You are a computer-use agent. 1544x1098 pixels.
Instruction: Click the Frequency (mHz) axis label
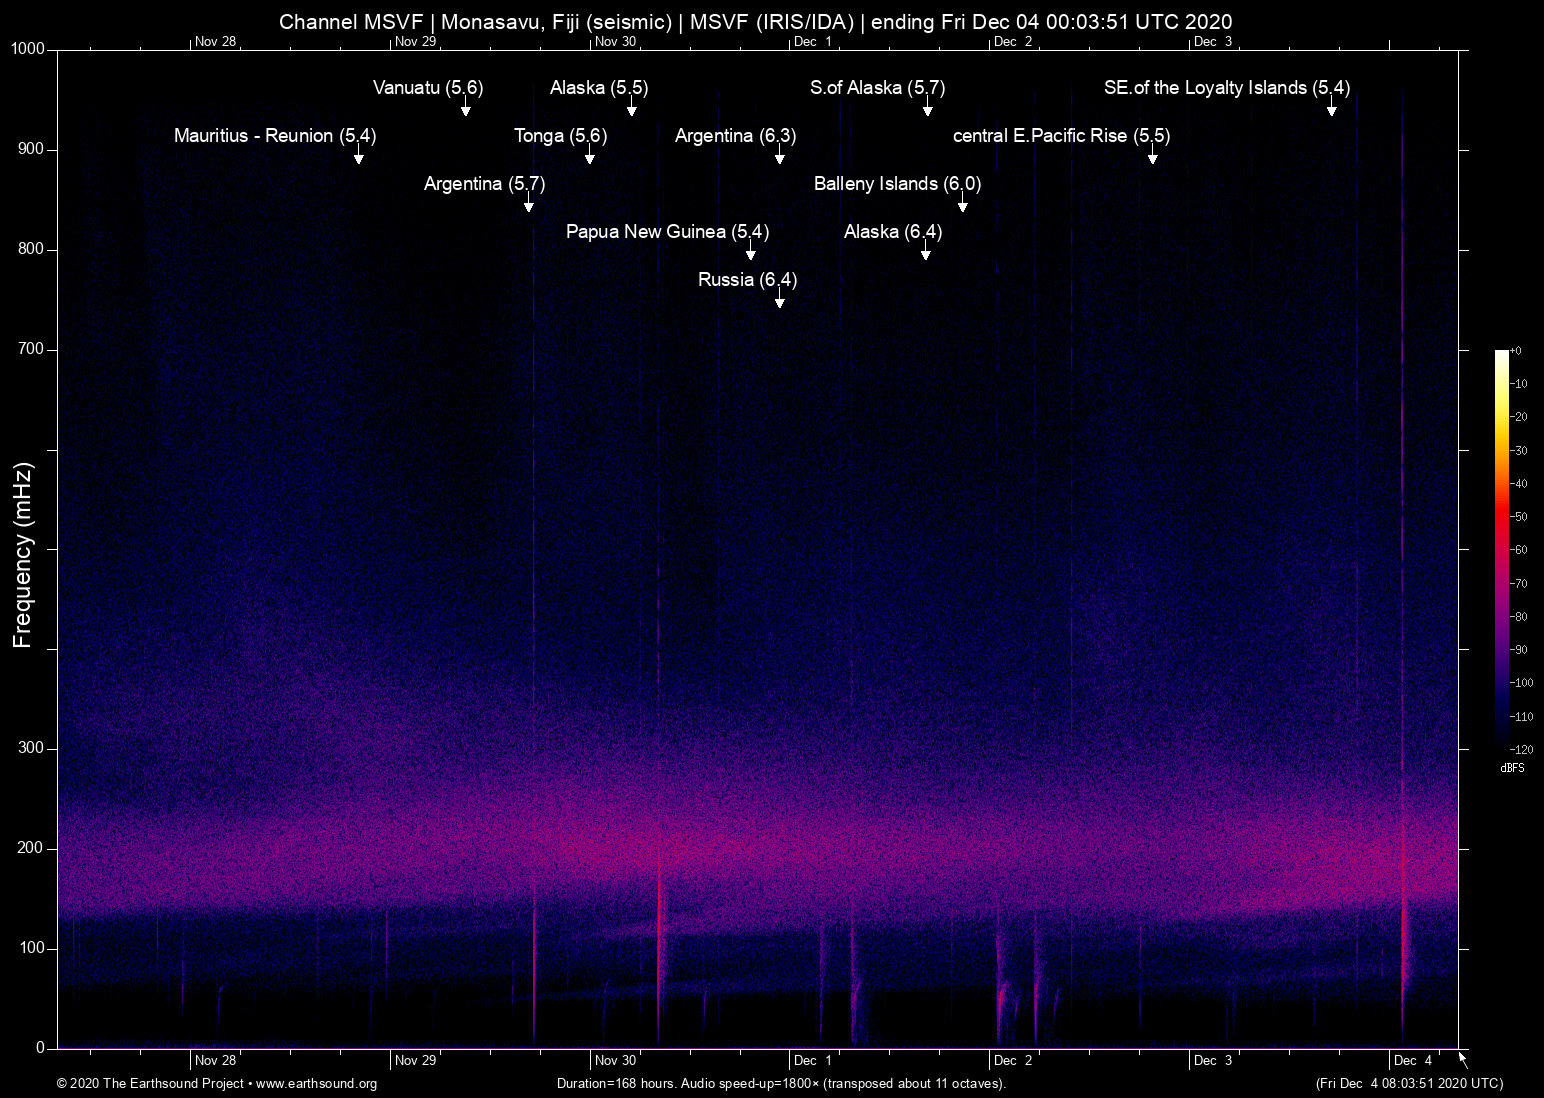tap(23, 555)
